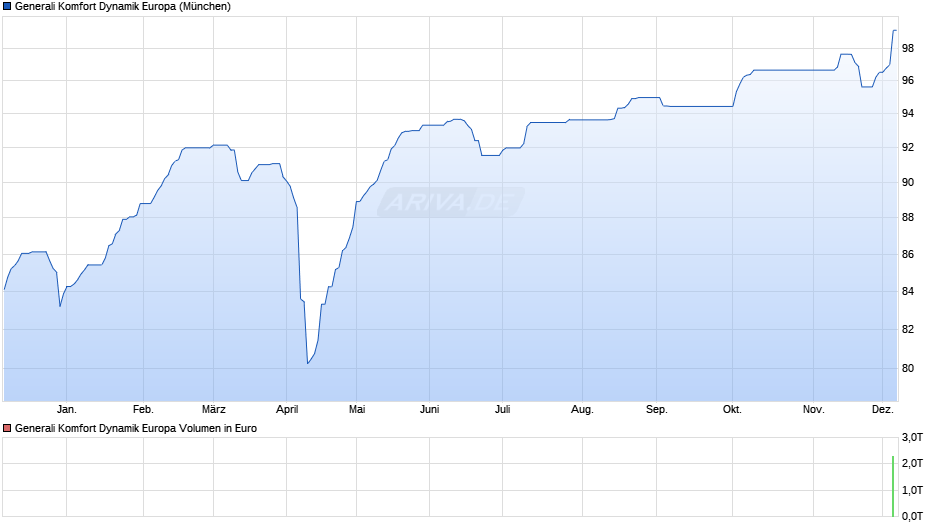Click the 80 price axis value
The width and height of the screenshot is (940, 526).
tap(908, 368)
